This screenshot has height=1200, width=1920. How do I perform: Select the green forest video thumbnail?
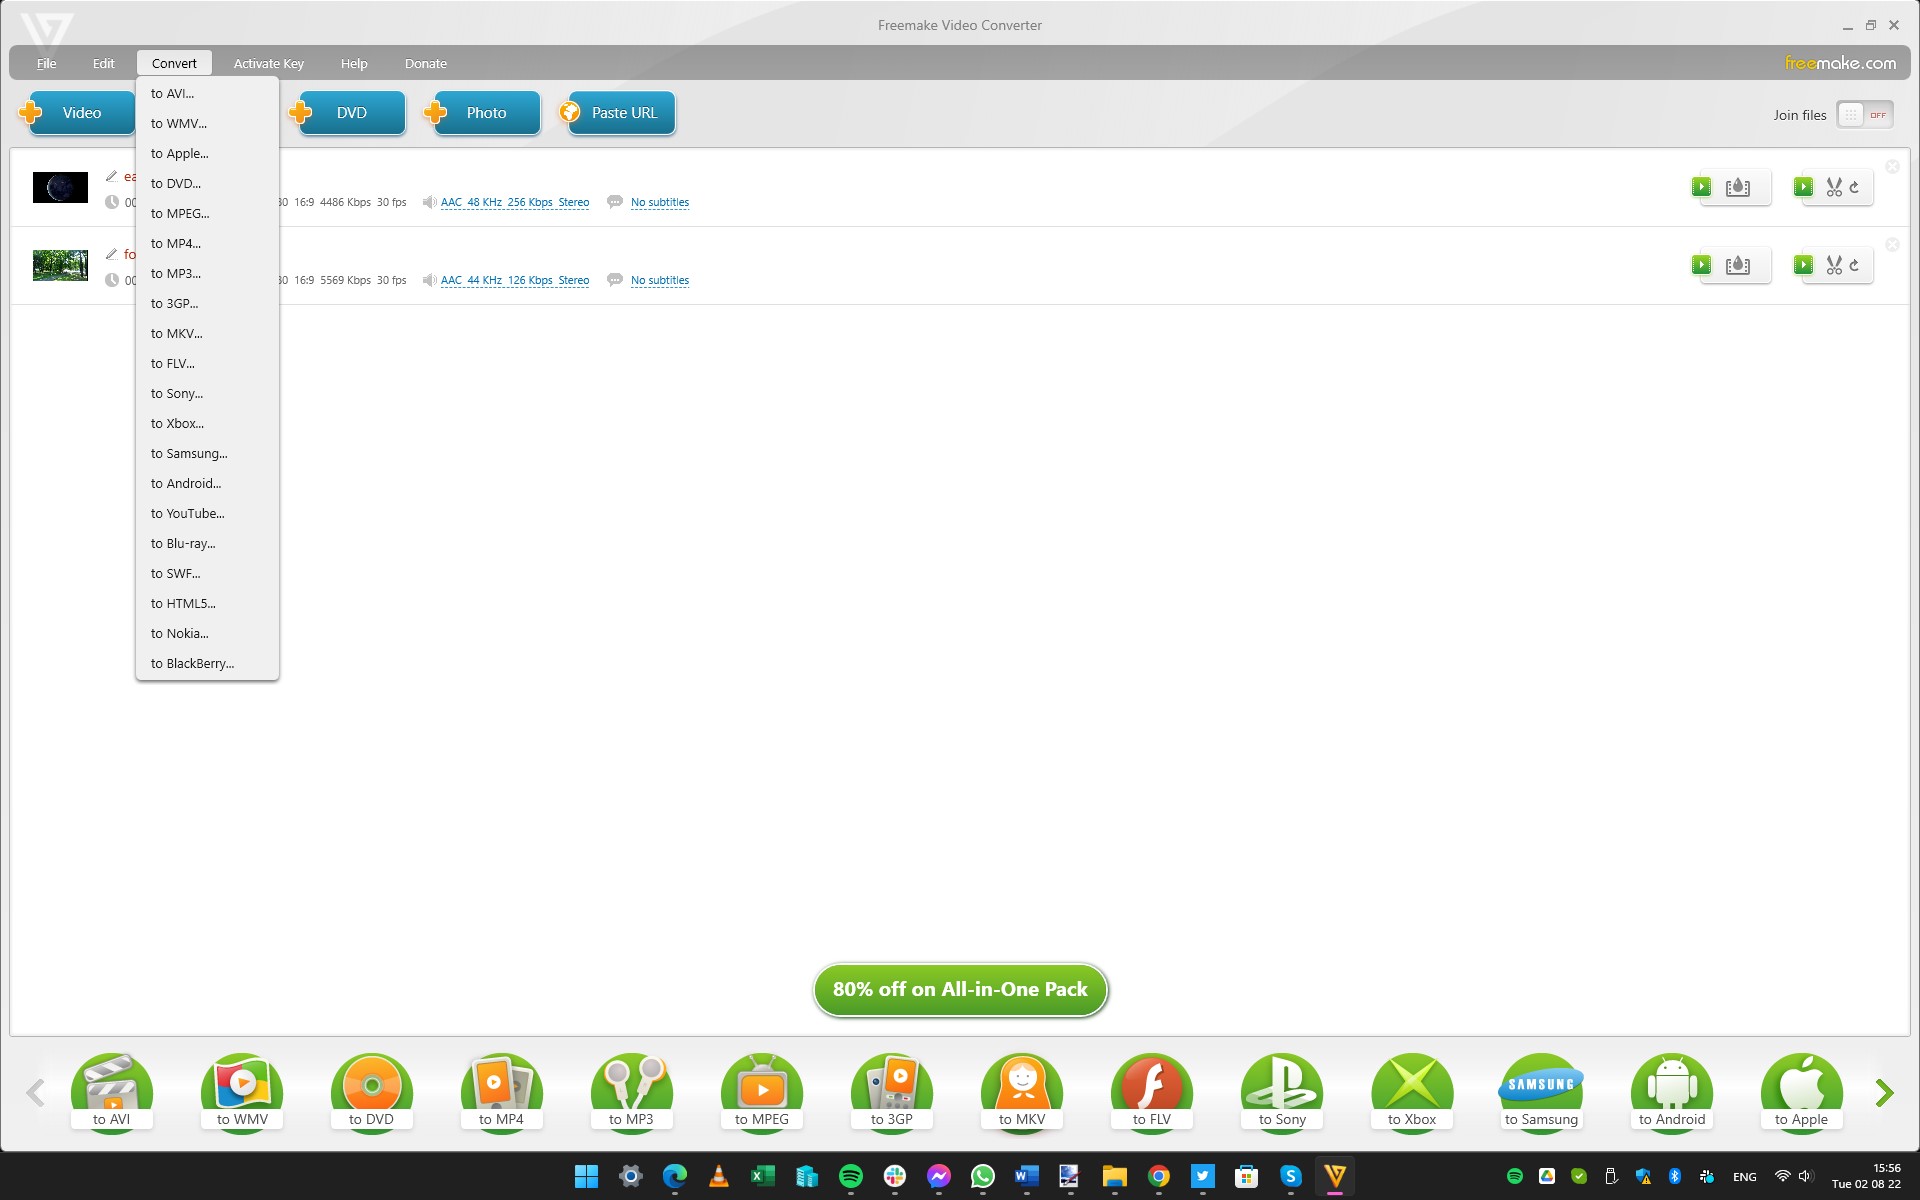coord(60,265)
